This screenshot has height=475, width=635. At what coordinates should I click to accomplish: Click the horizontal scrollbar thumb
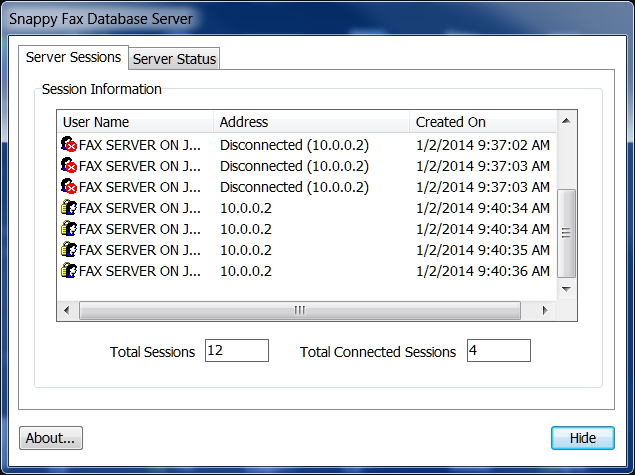coord(300,311)
